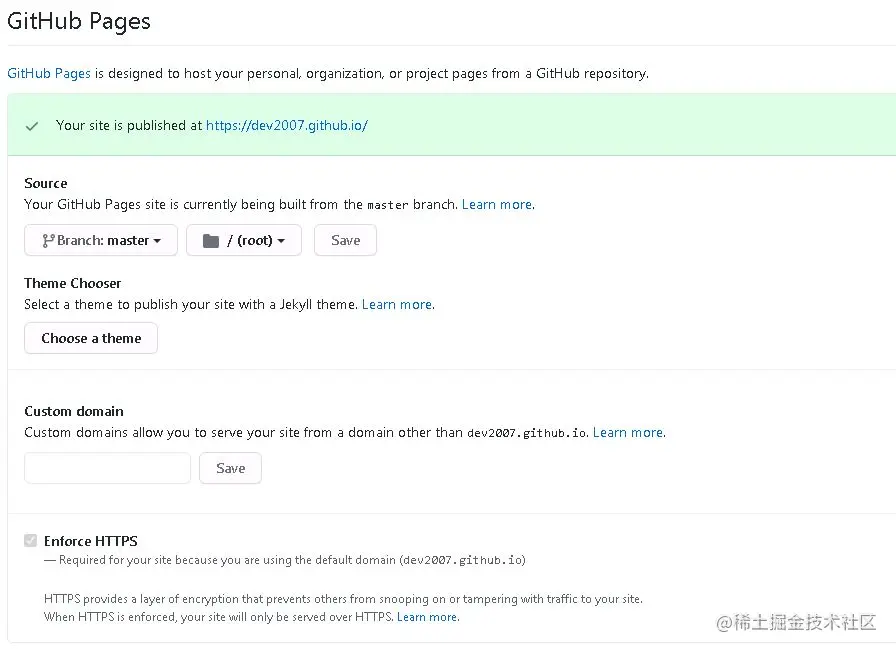
Task: Click Save next to the branch selector
Action: [345, 240]
